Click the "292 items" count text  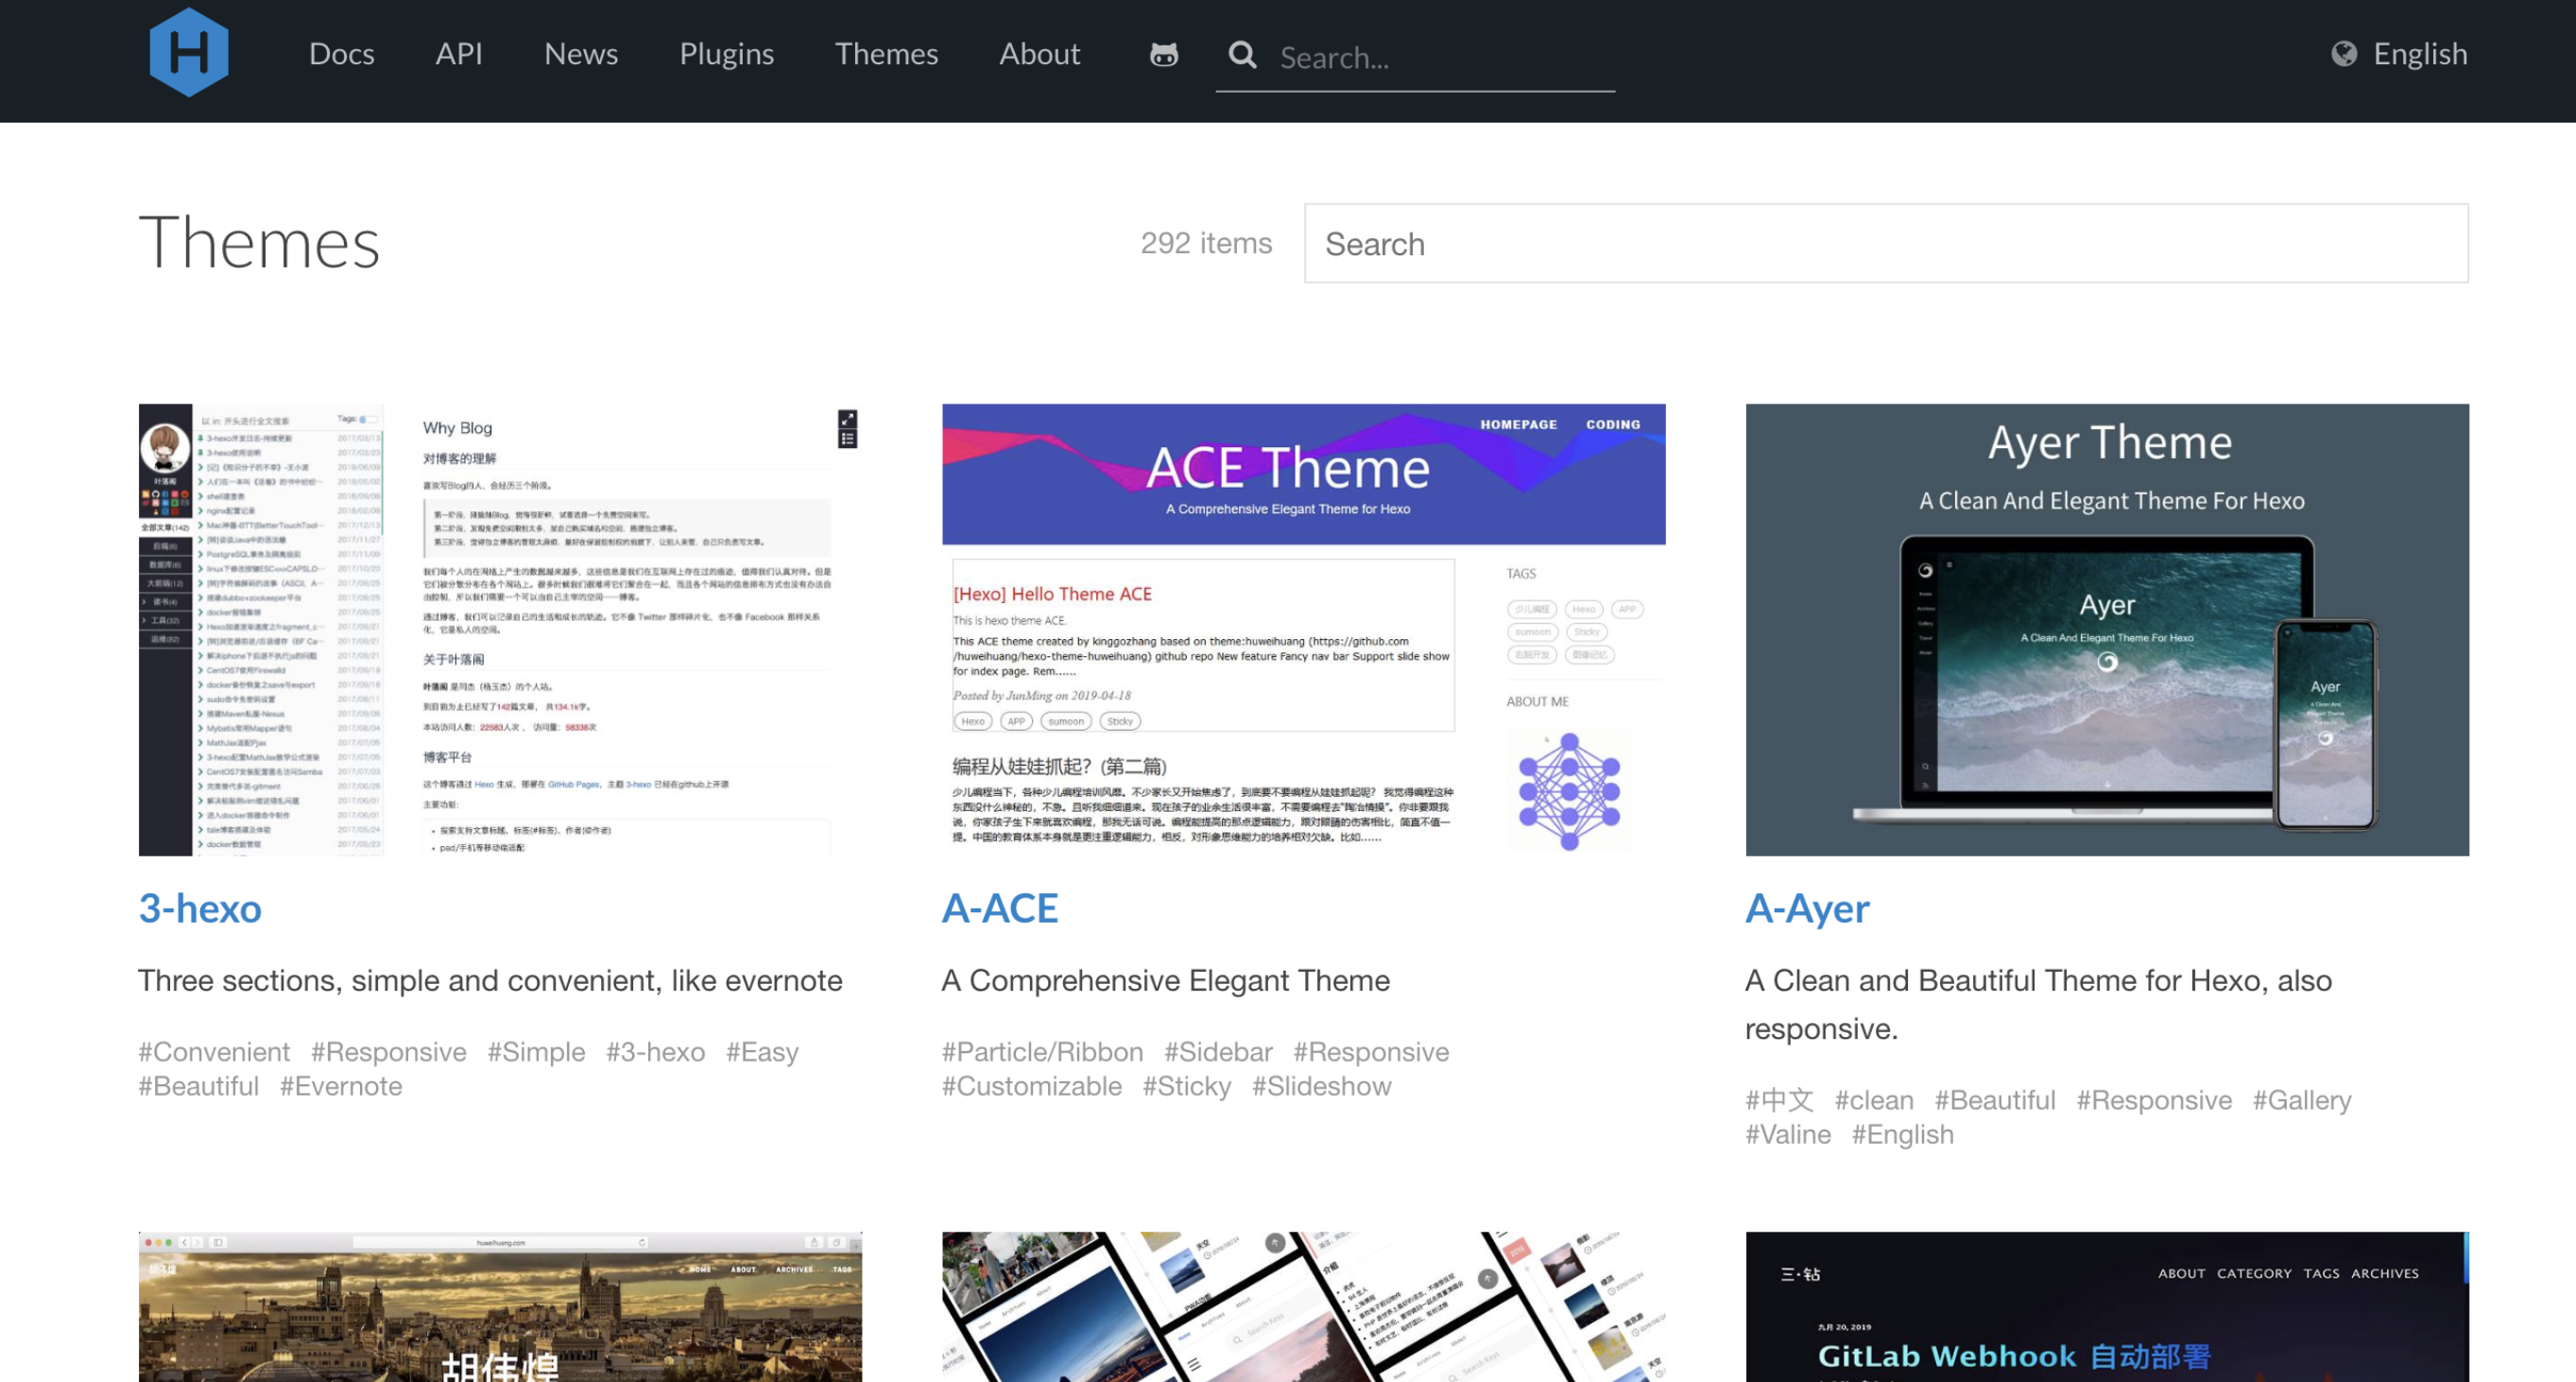click(1206, 243)
